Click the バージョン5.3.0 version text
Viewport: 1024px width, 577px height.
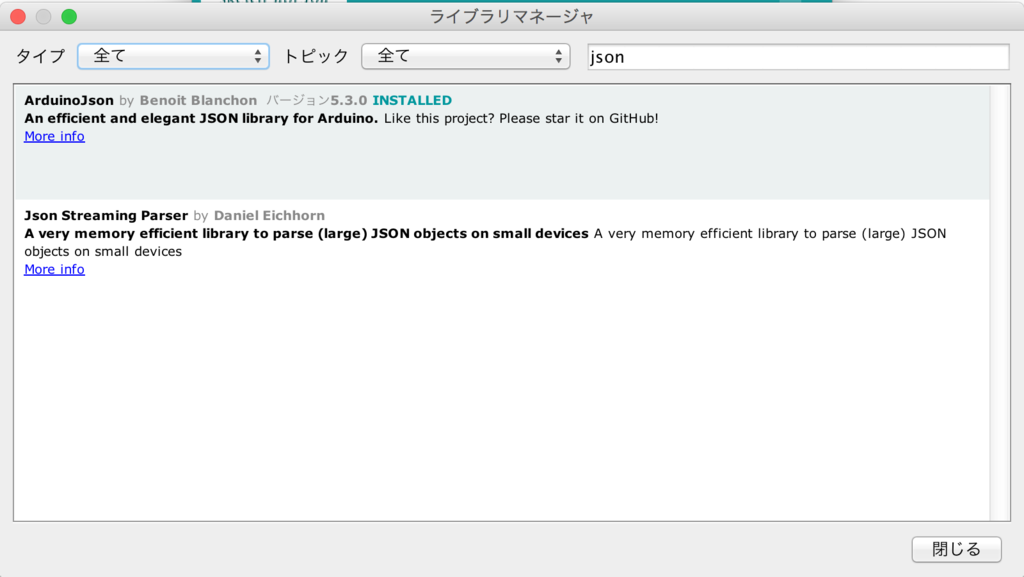click(x=316, y=100)
